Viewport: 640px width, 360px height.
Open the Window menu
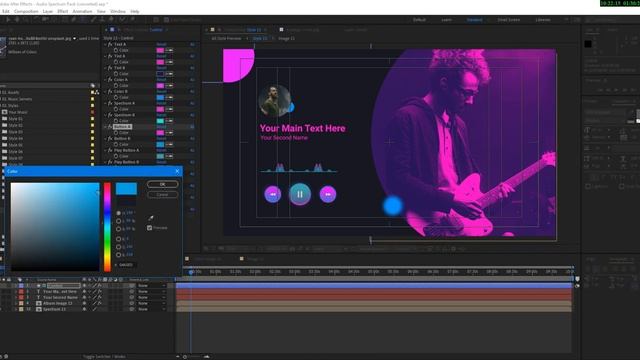[x=118, y=11]
